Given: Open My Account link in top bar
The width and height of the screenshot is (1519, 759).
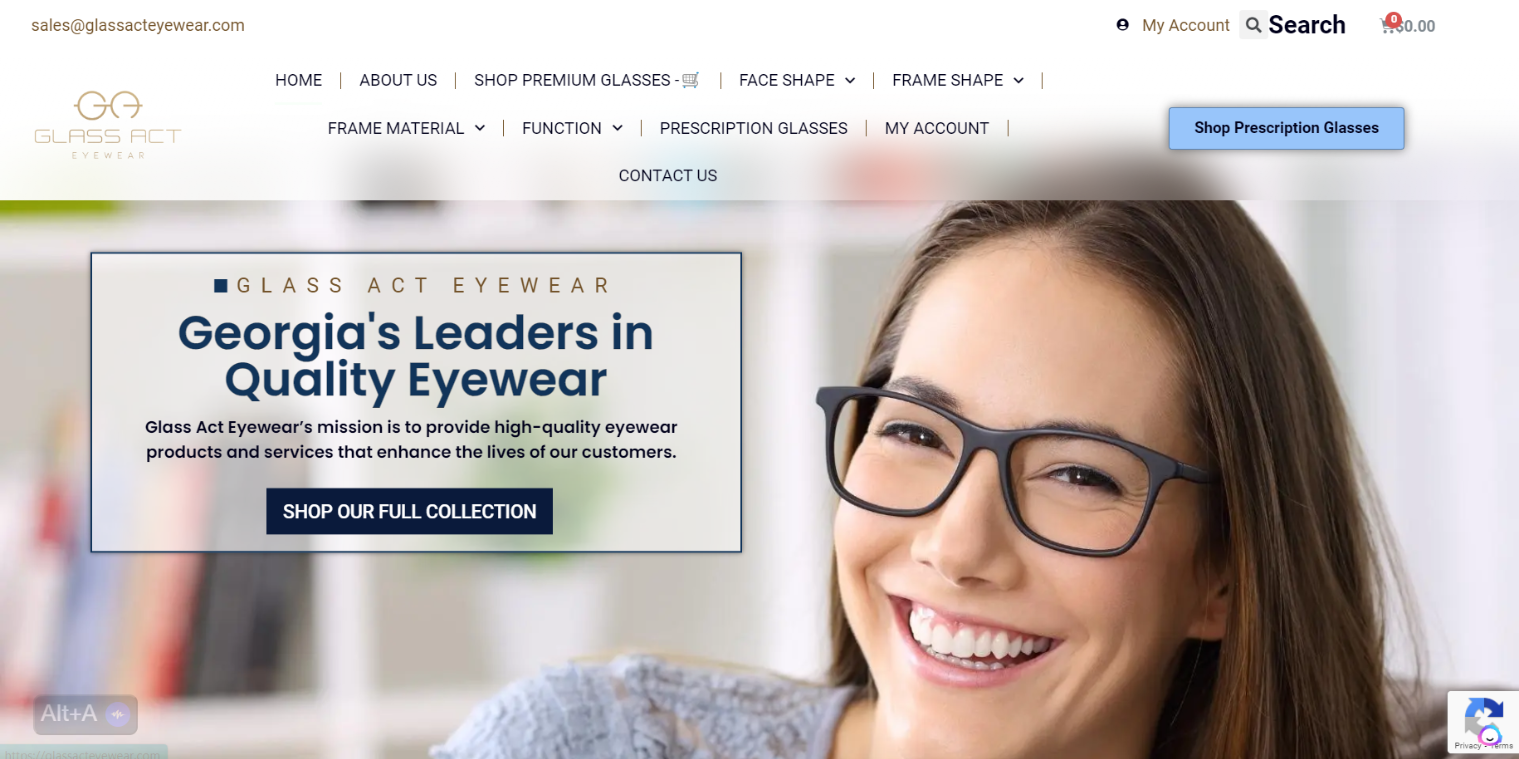Looking at the screenshot, I should (1186, 25).
